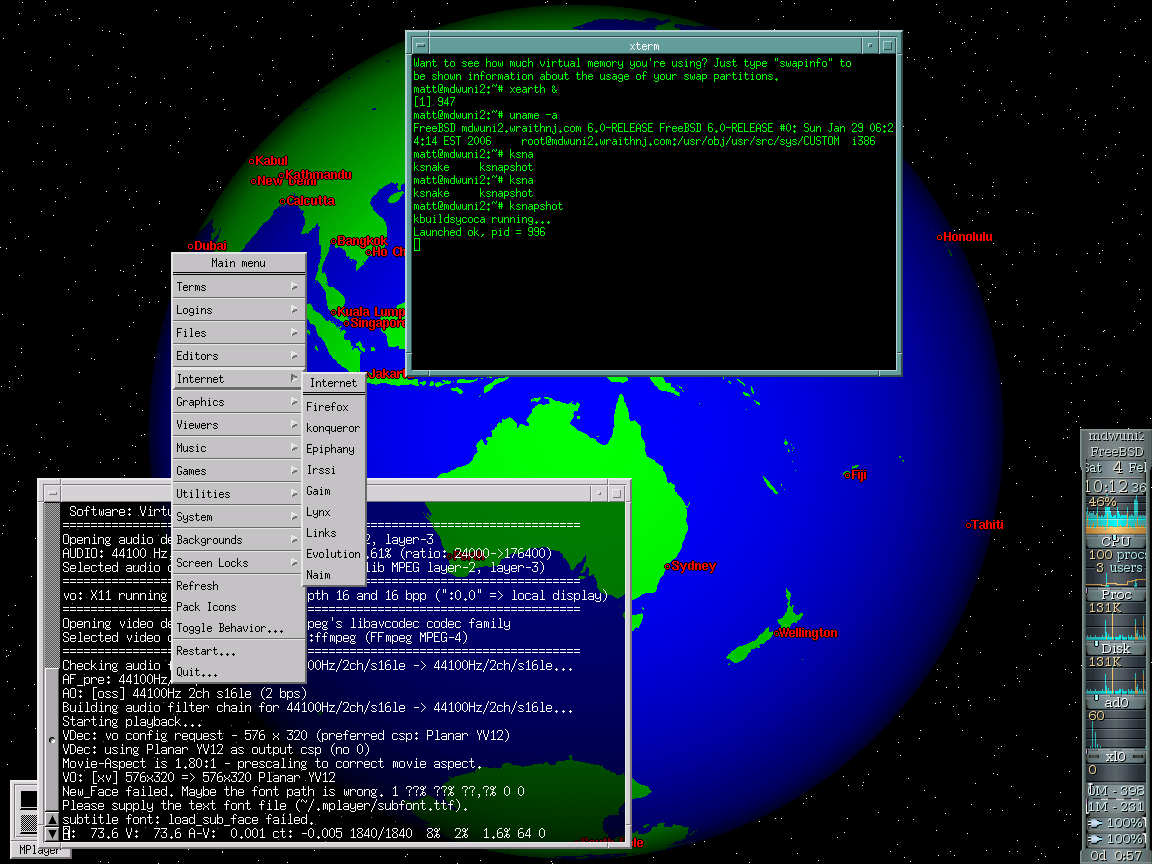
Task: Click the CPU label in the system monitor
Action: tap(1116, 541)
